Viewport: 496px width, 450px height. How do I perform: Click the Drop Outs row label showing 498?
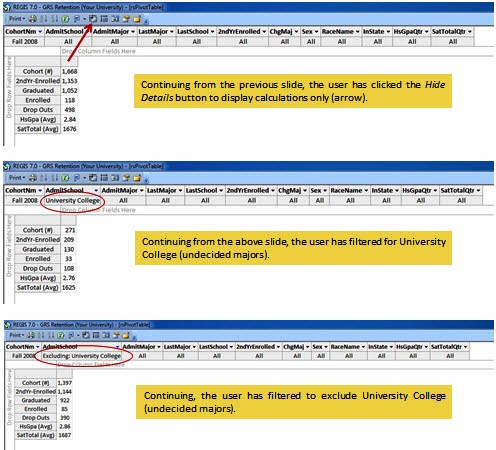point(38,110)
